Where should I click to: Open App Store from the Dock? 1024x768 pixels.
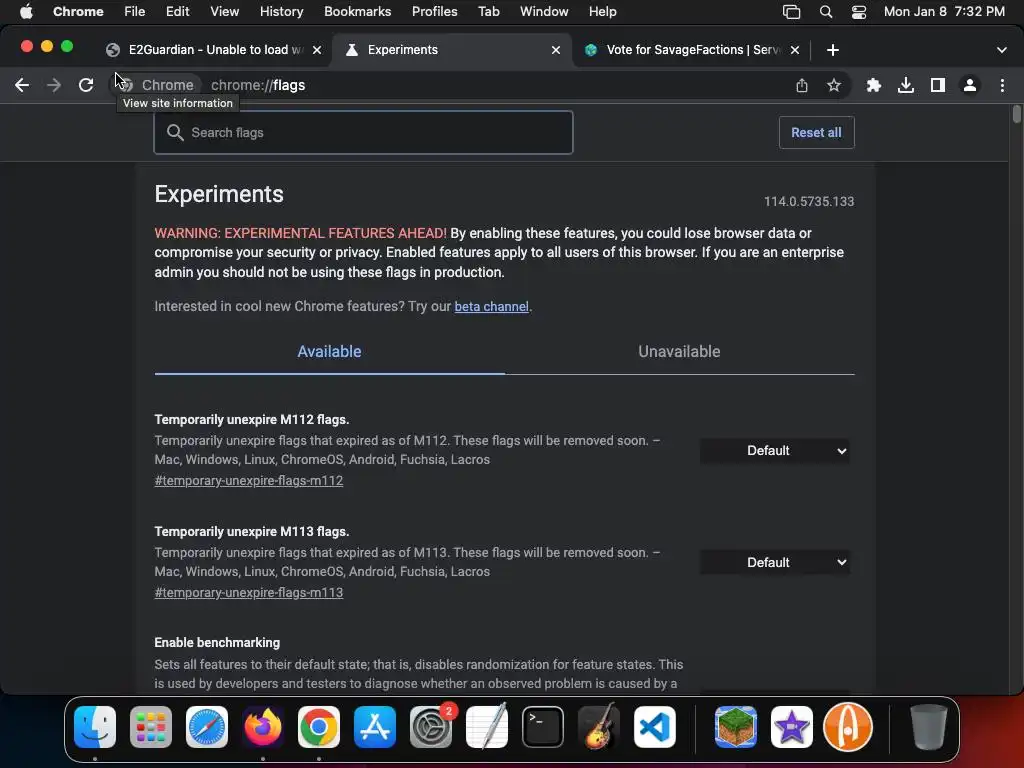pos(375,727)
